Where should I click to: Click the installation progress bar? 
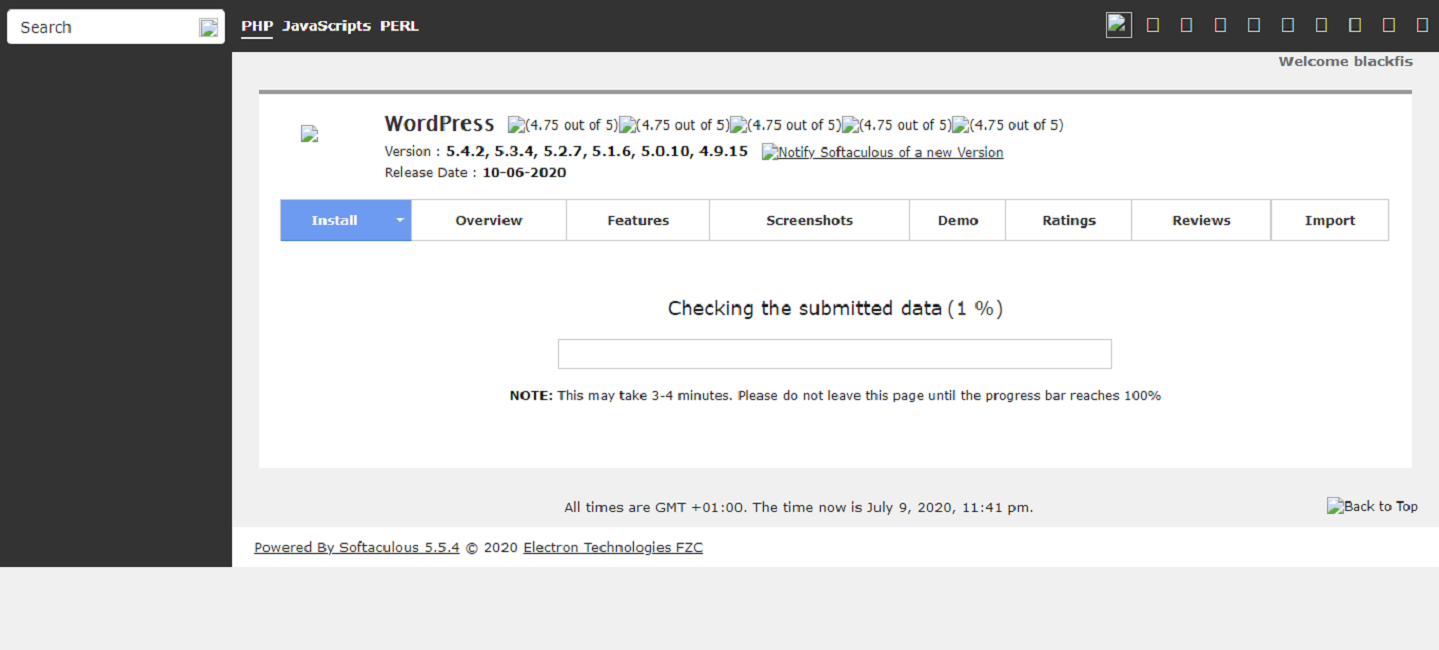(834, 354)
